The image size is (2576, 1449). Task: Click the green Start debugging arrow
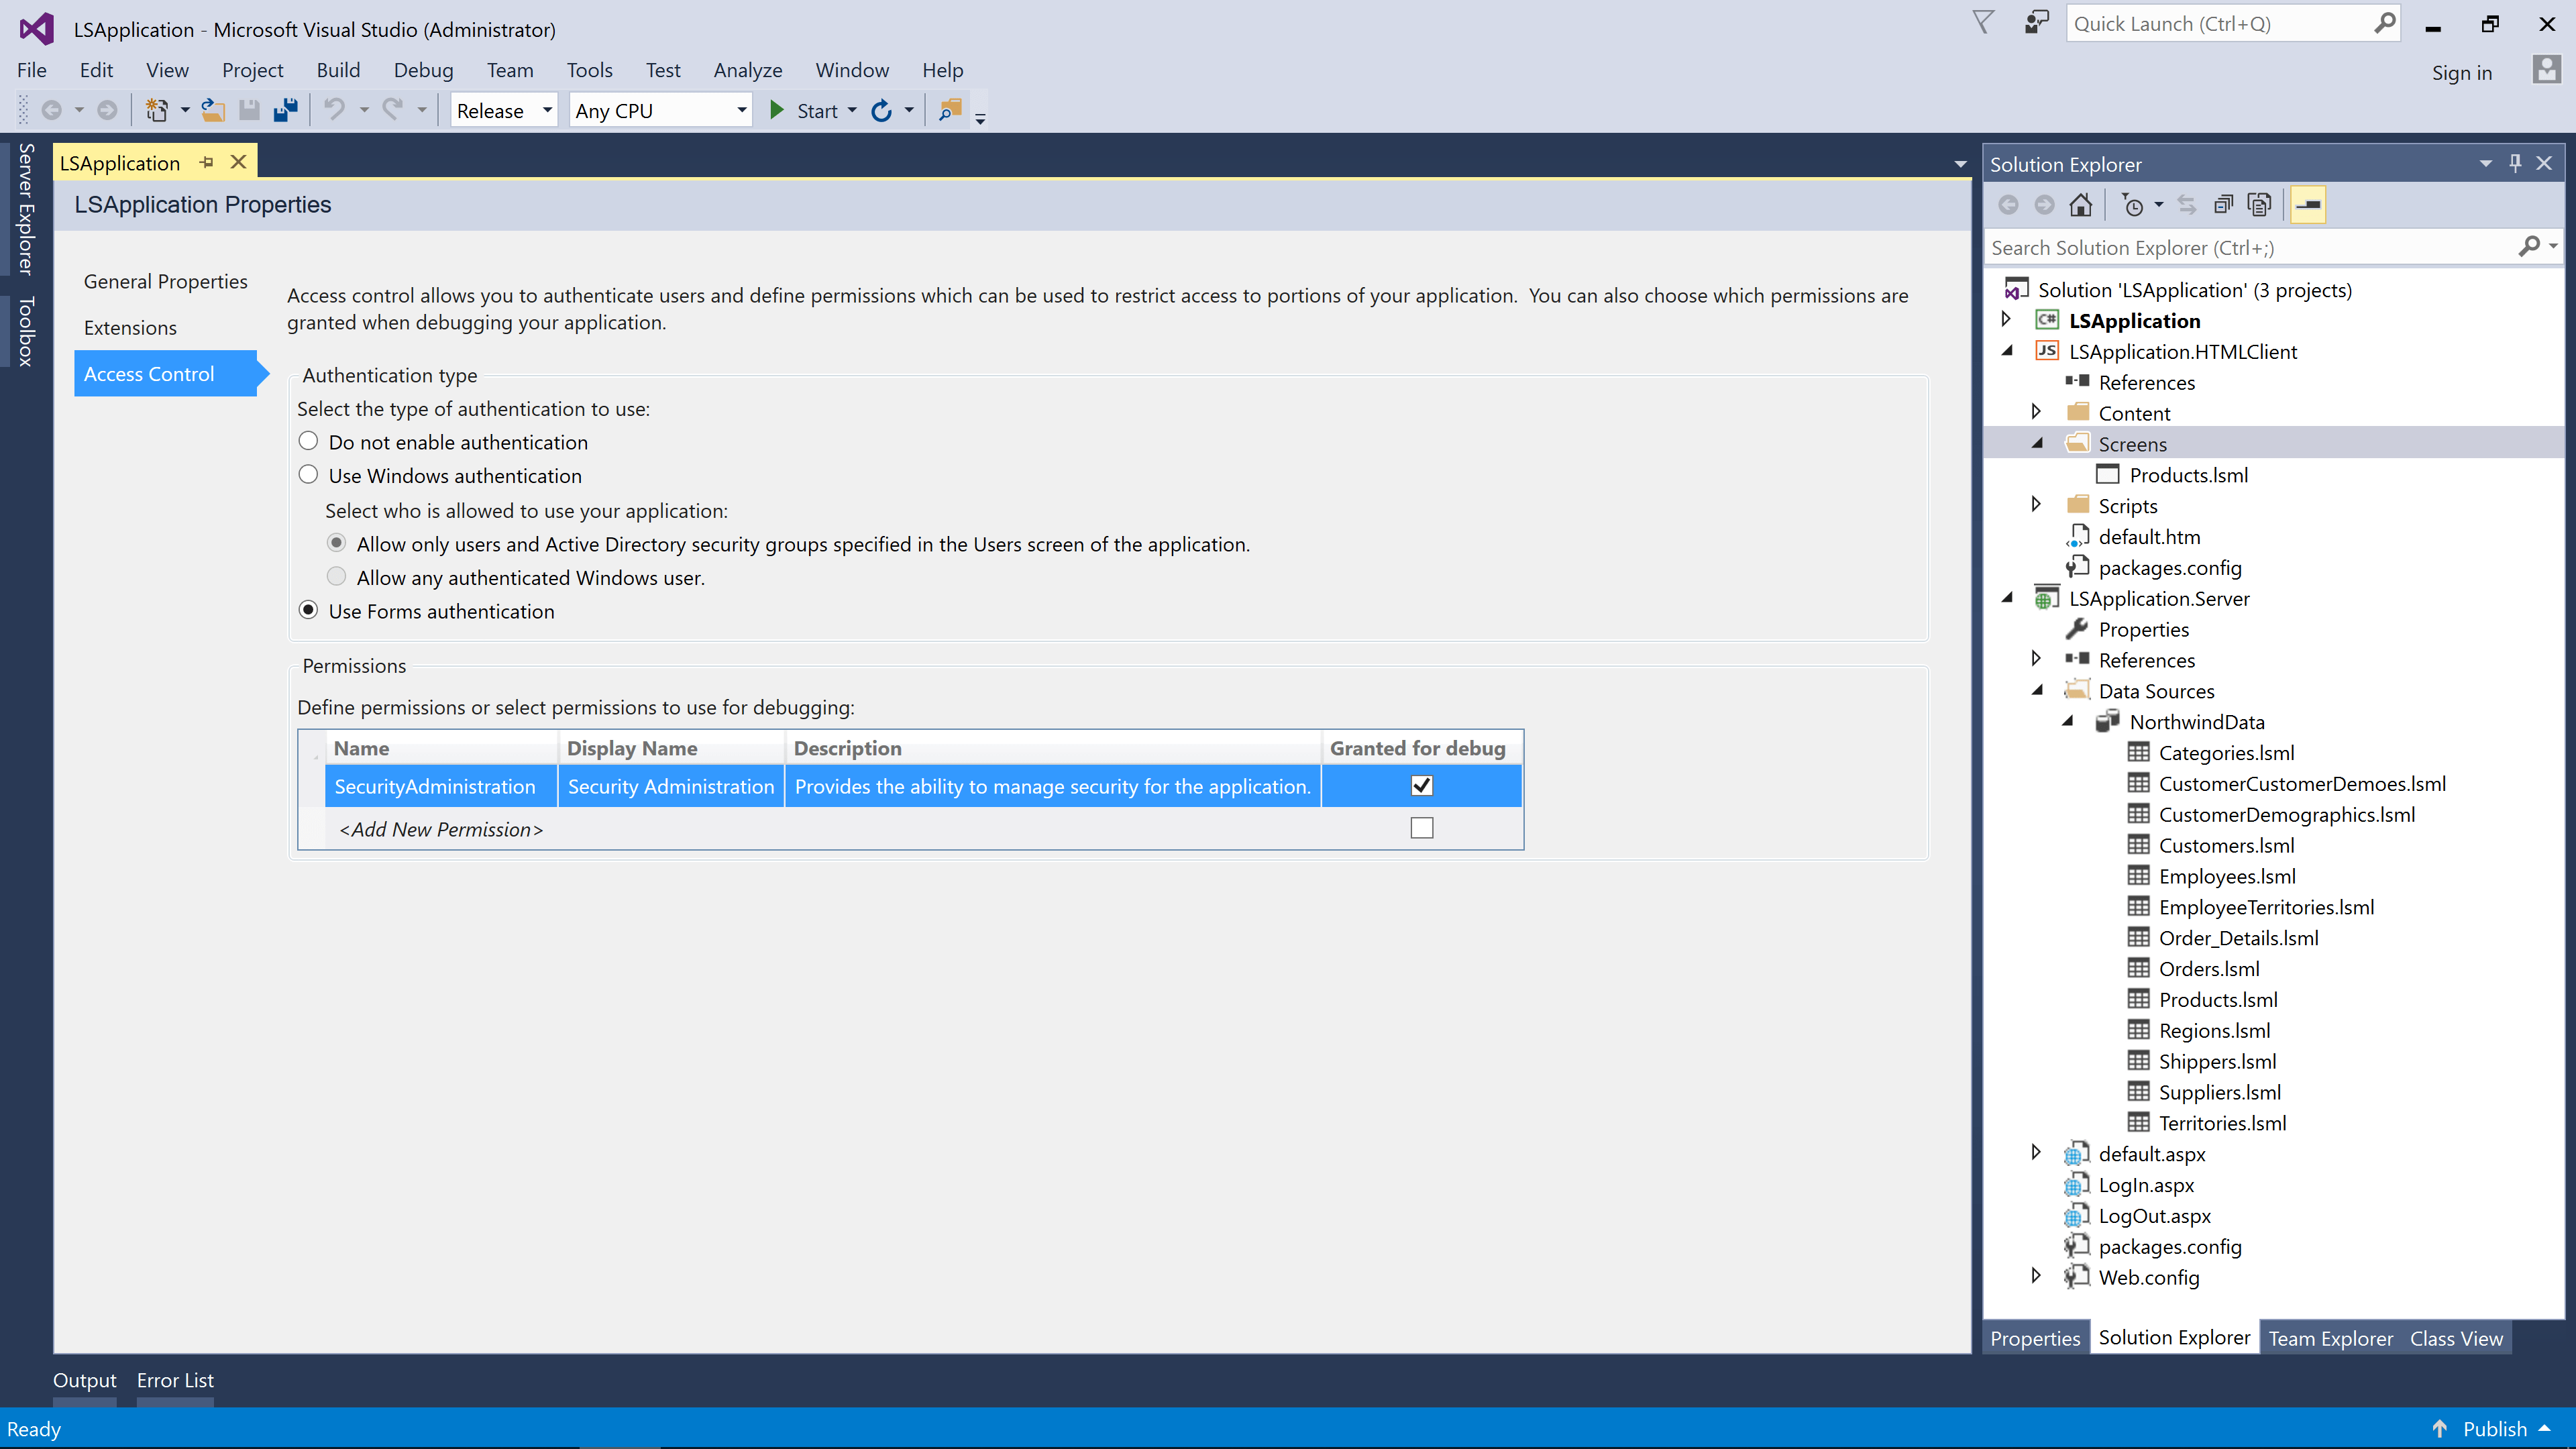click(x=776, y=110)
